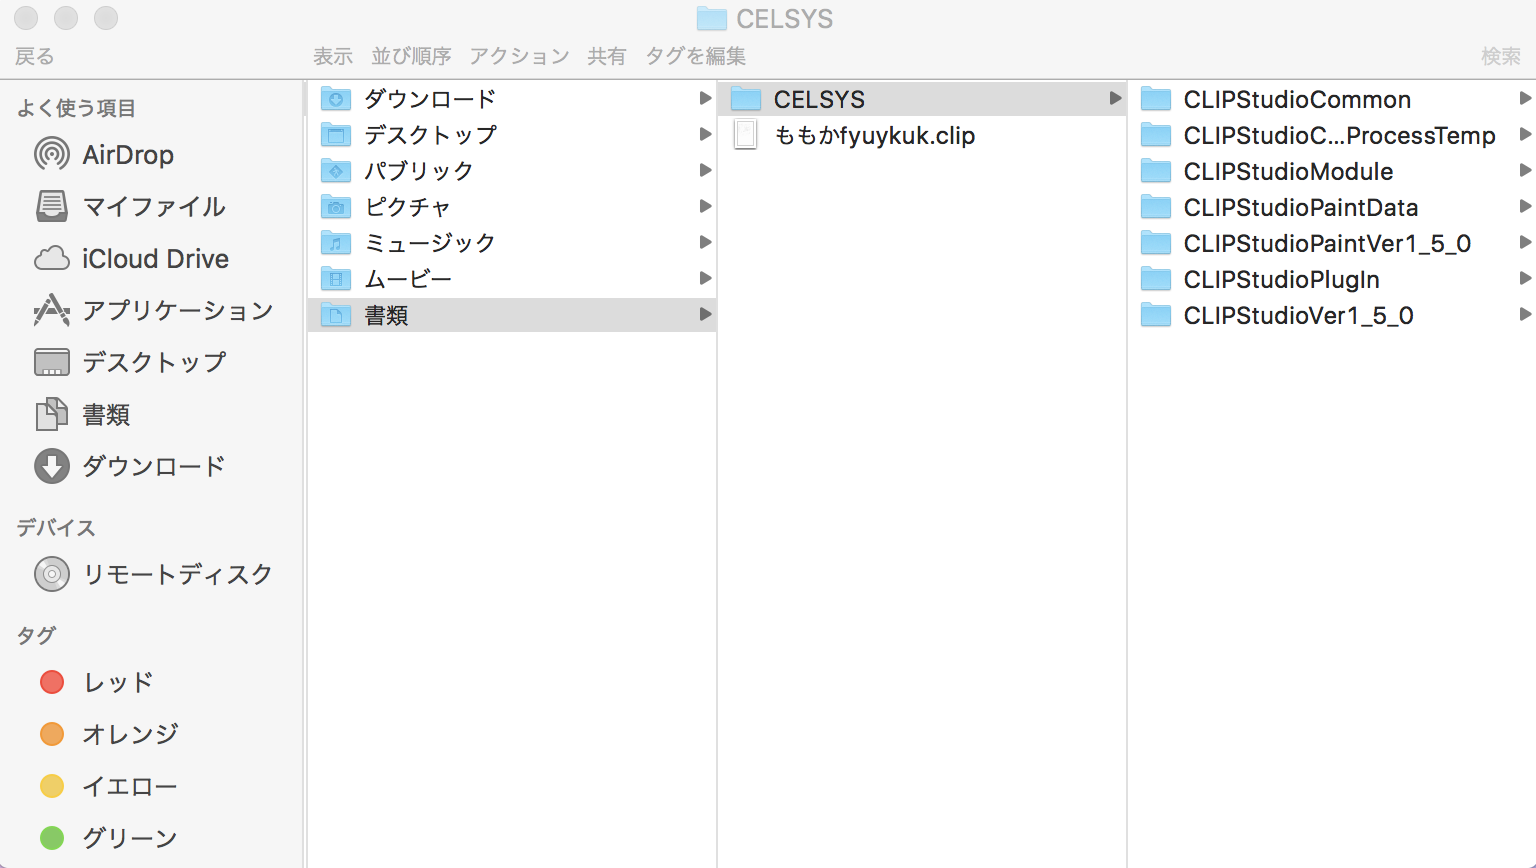Click the よく使う項目 sidebar section header
The height and width of the screenshot is (868, 1536).
tap(76, 108)
